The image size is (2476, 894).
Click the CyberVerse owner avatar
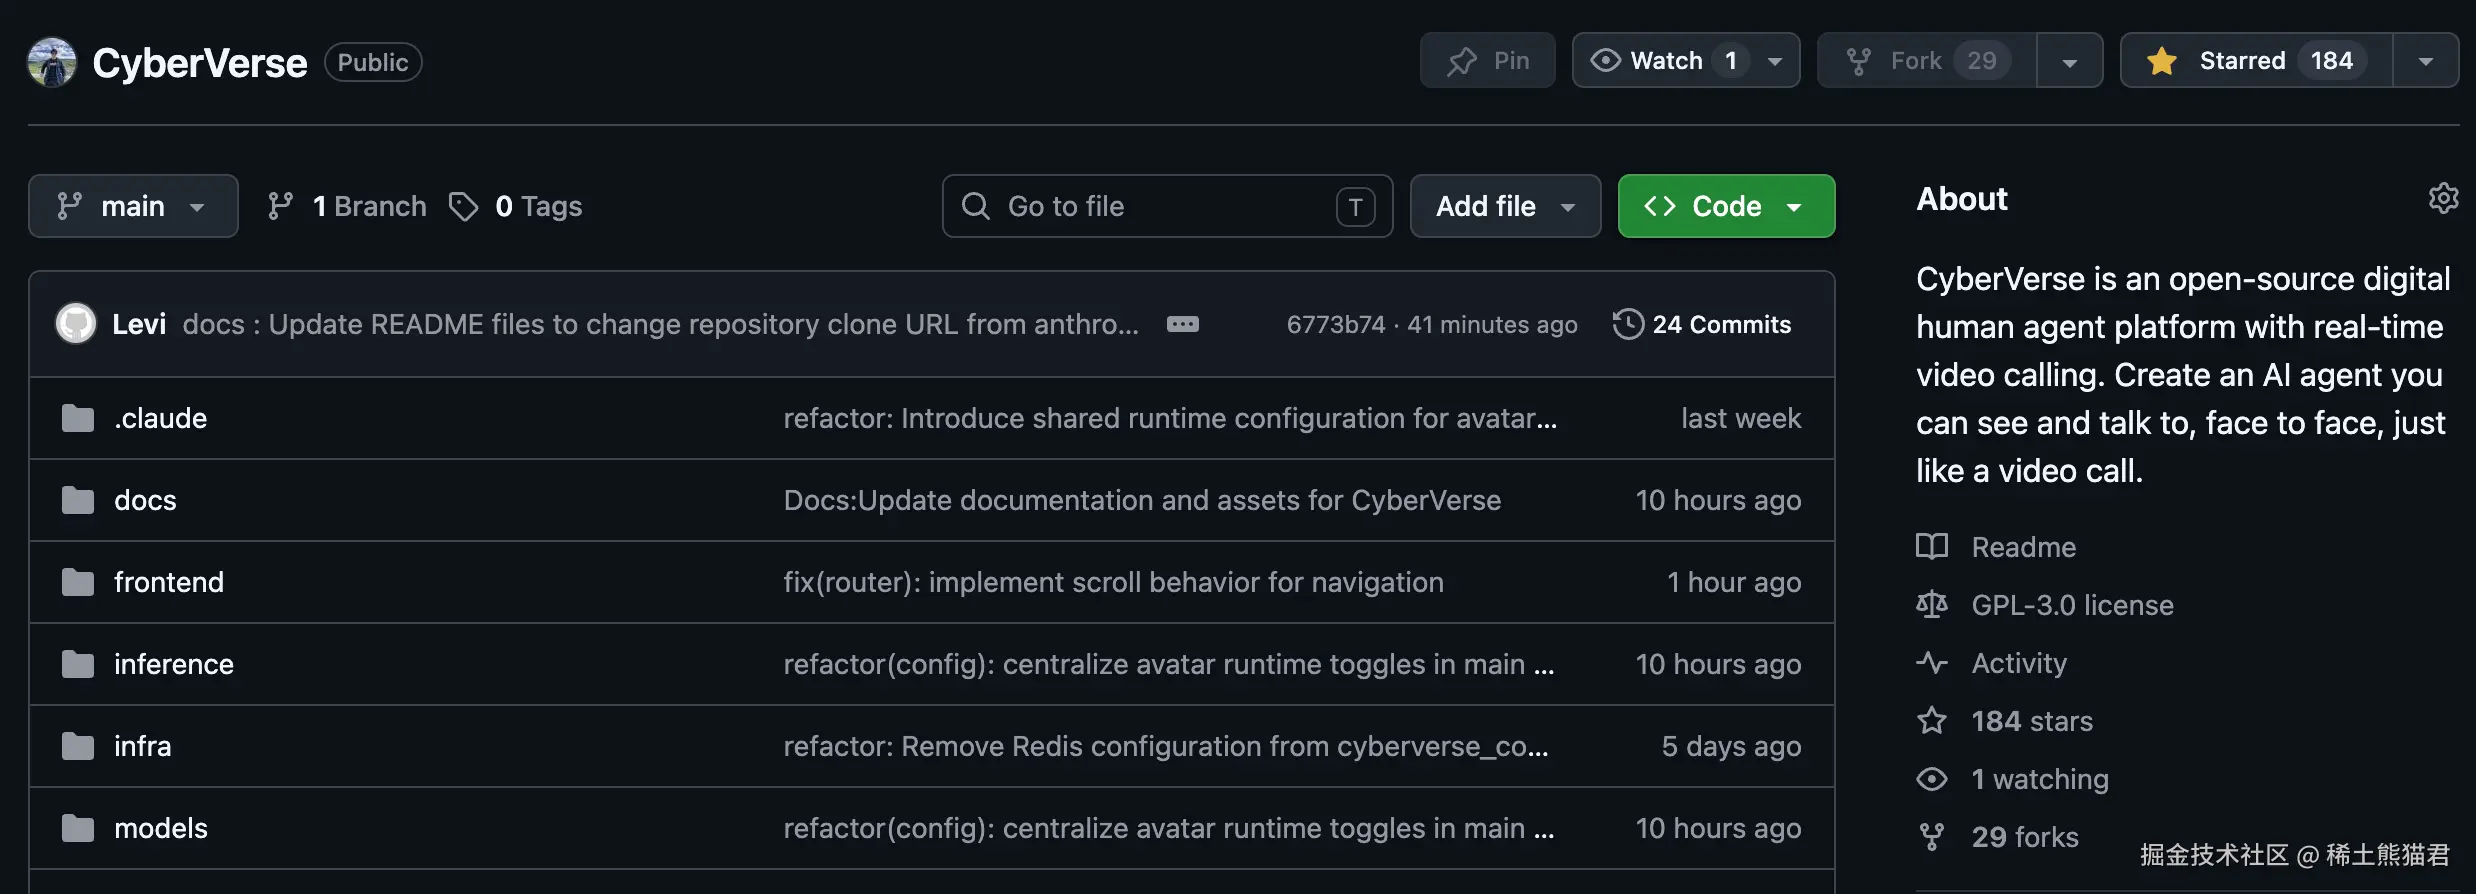point(52,62)
